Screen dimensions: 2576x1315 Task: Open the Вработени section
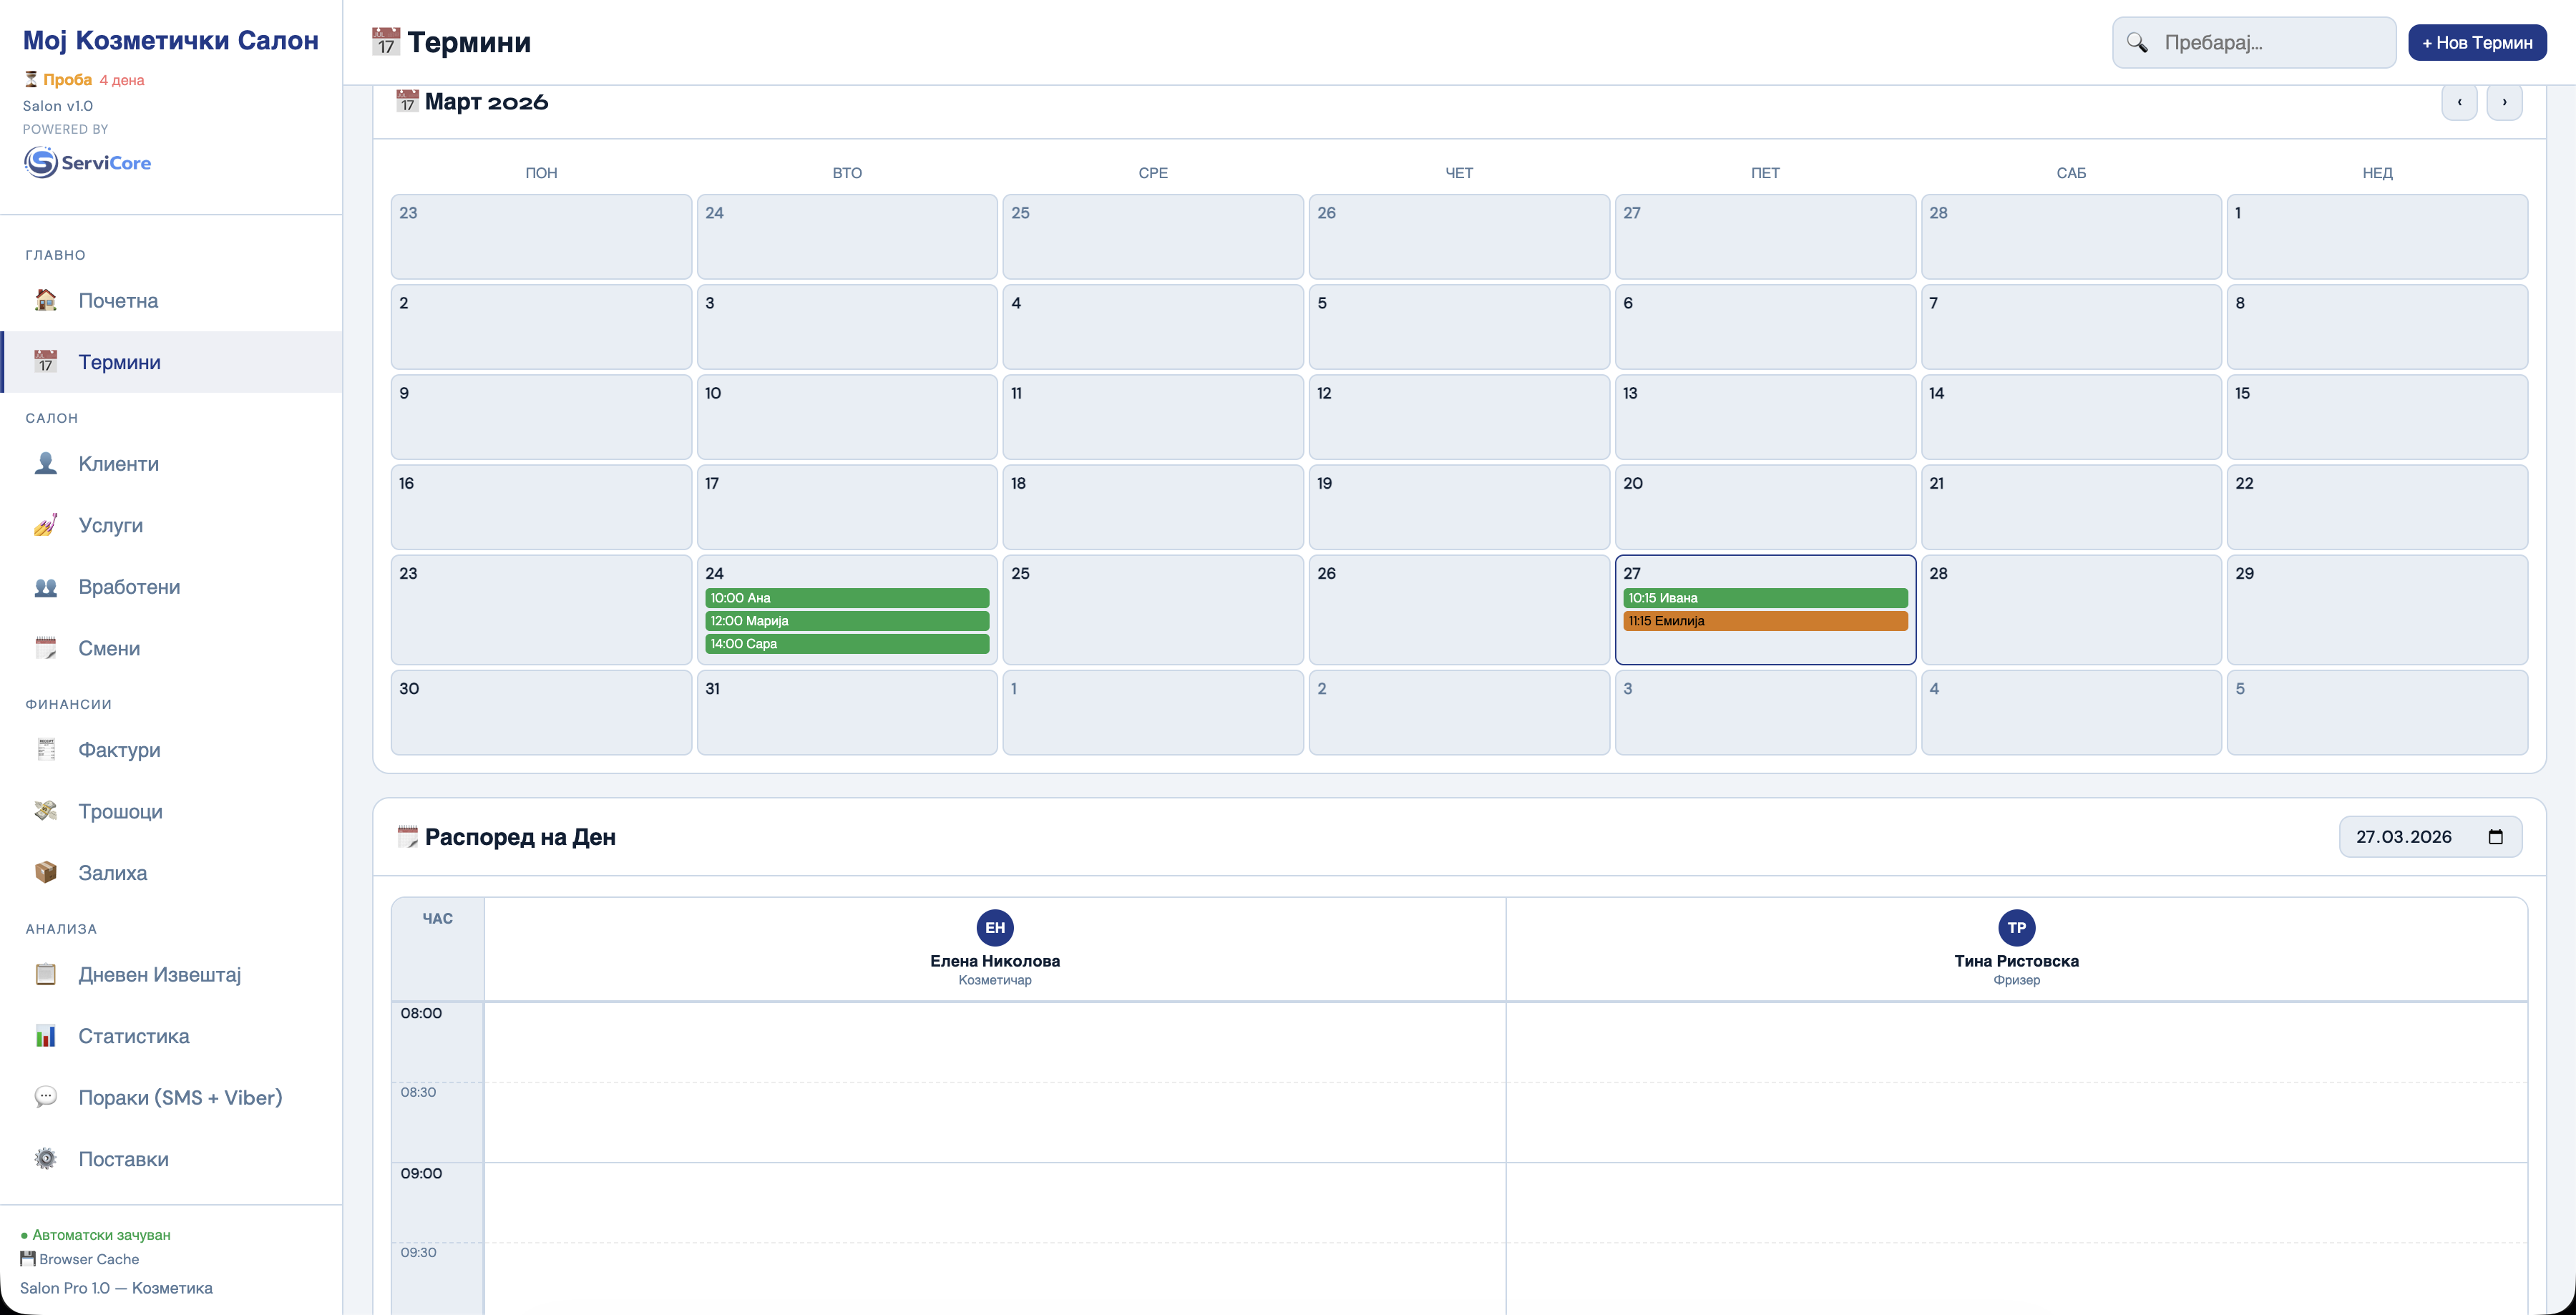tap(171, 587)
